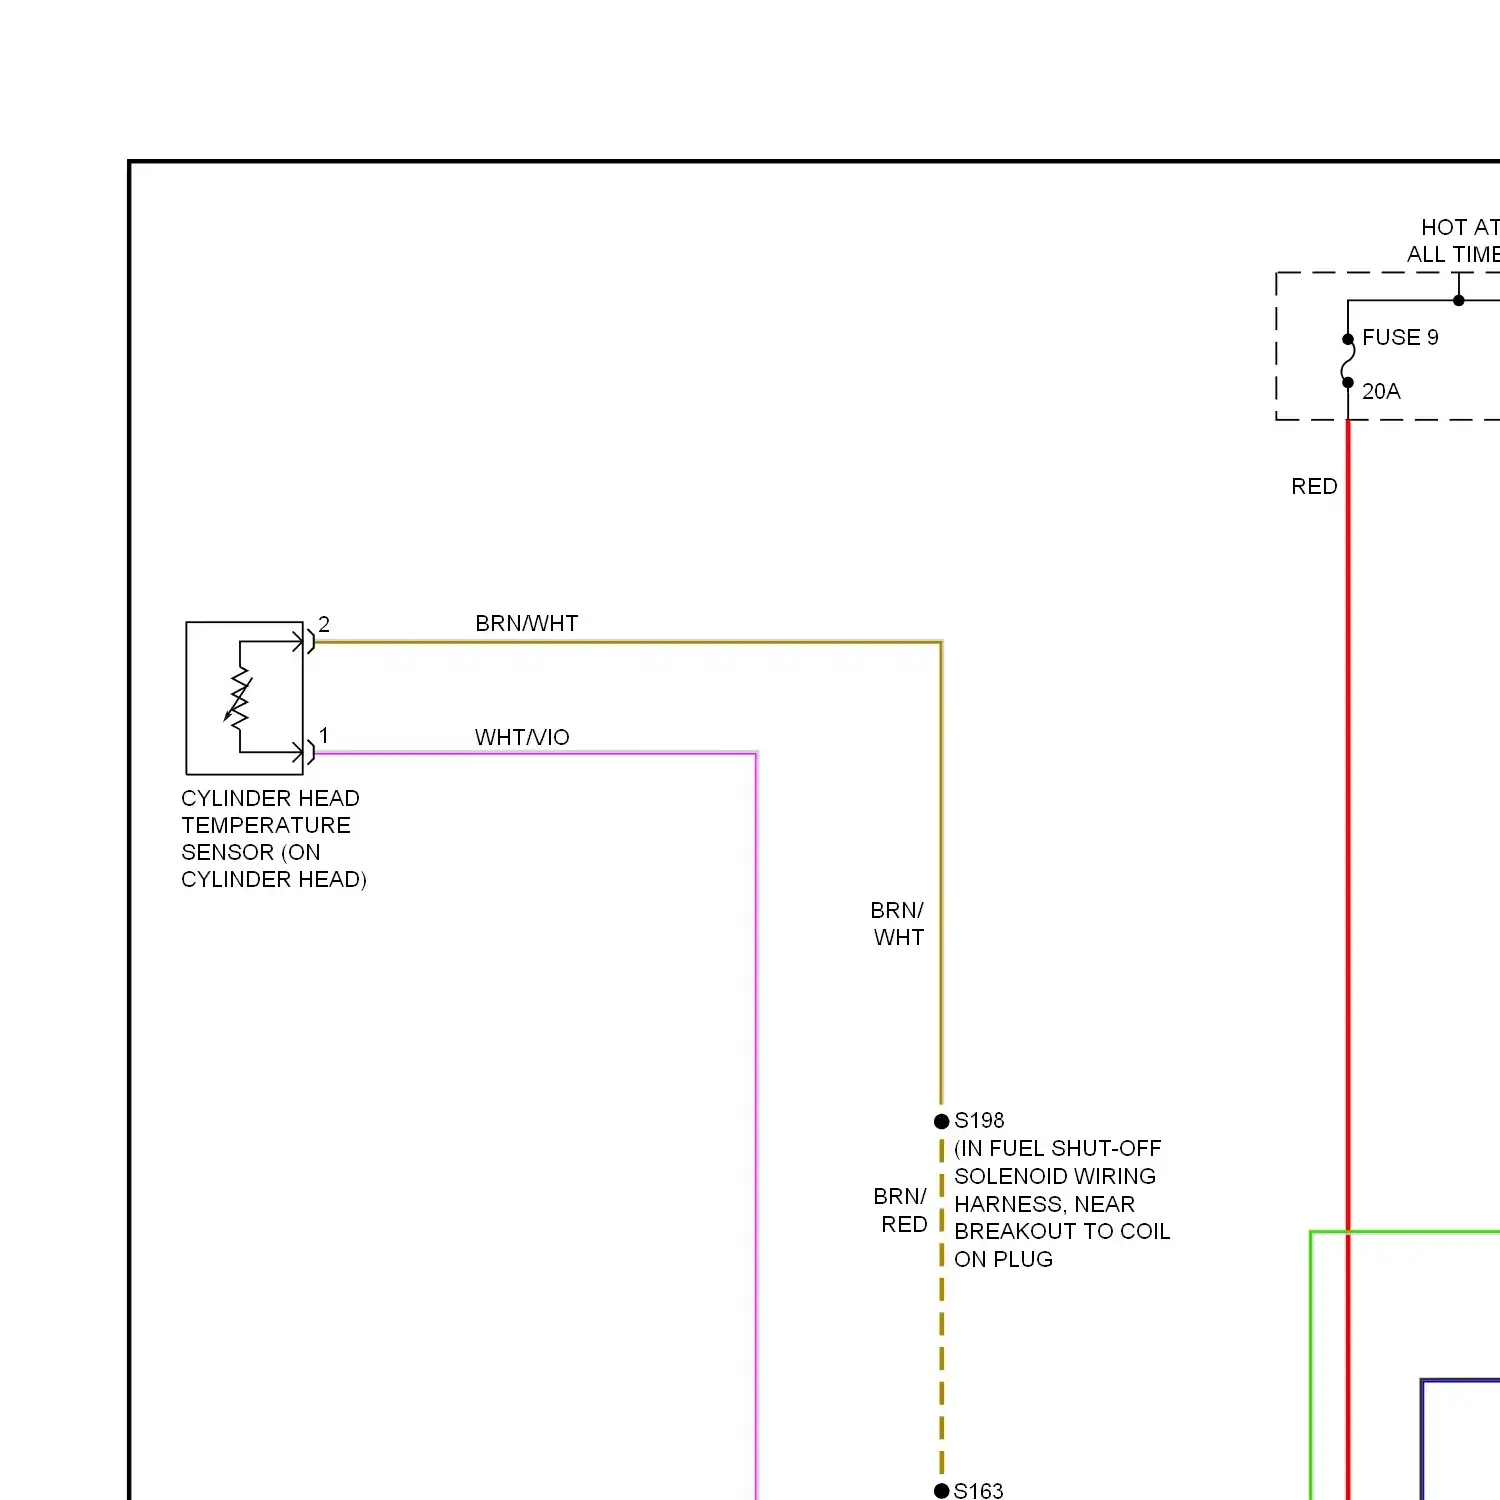Click the 'HOT AT ALL TIMES' text
1500x1500 pixels.
click(x=1454, y=241)
